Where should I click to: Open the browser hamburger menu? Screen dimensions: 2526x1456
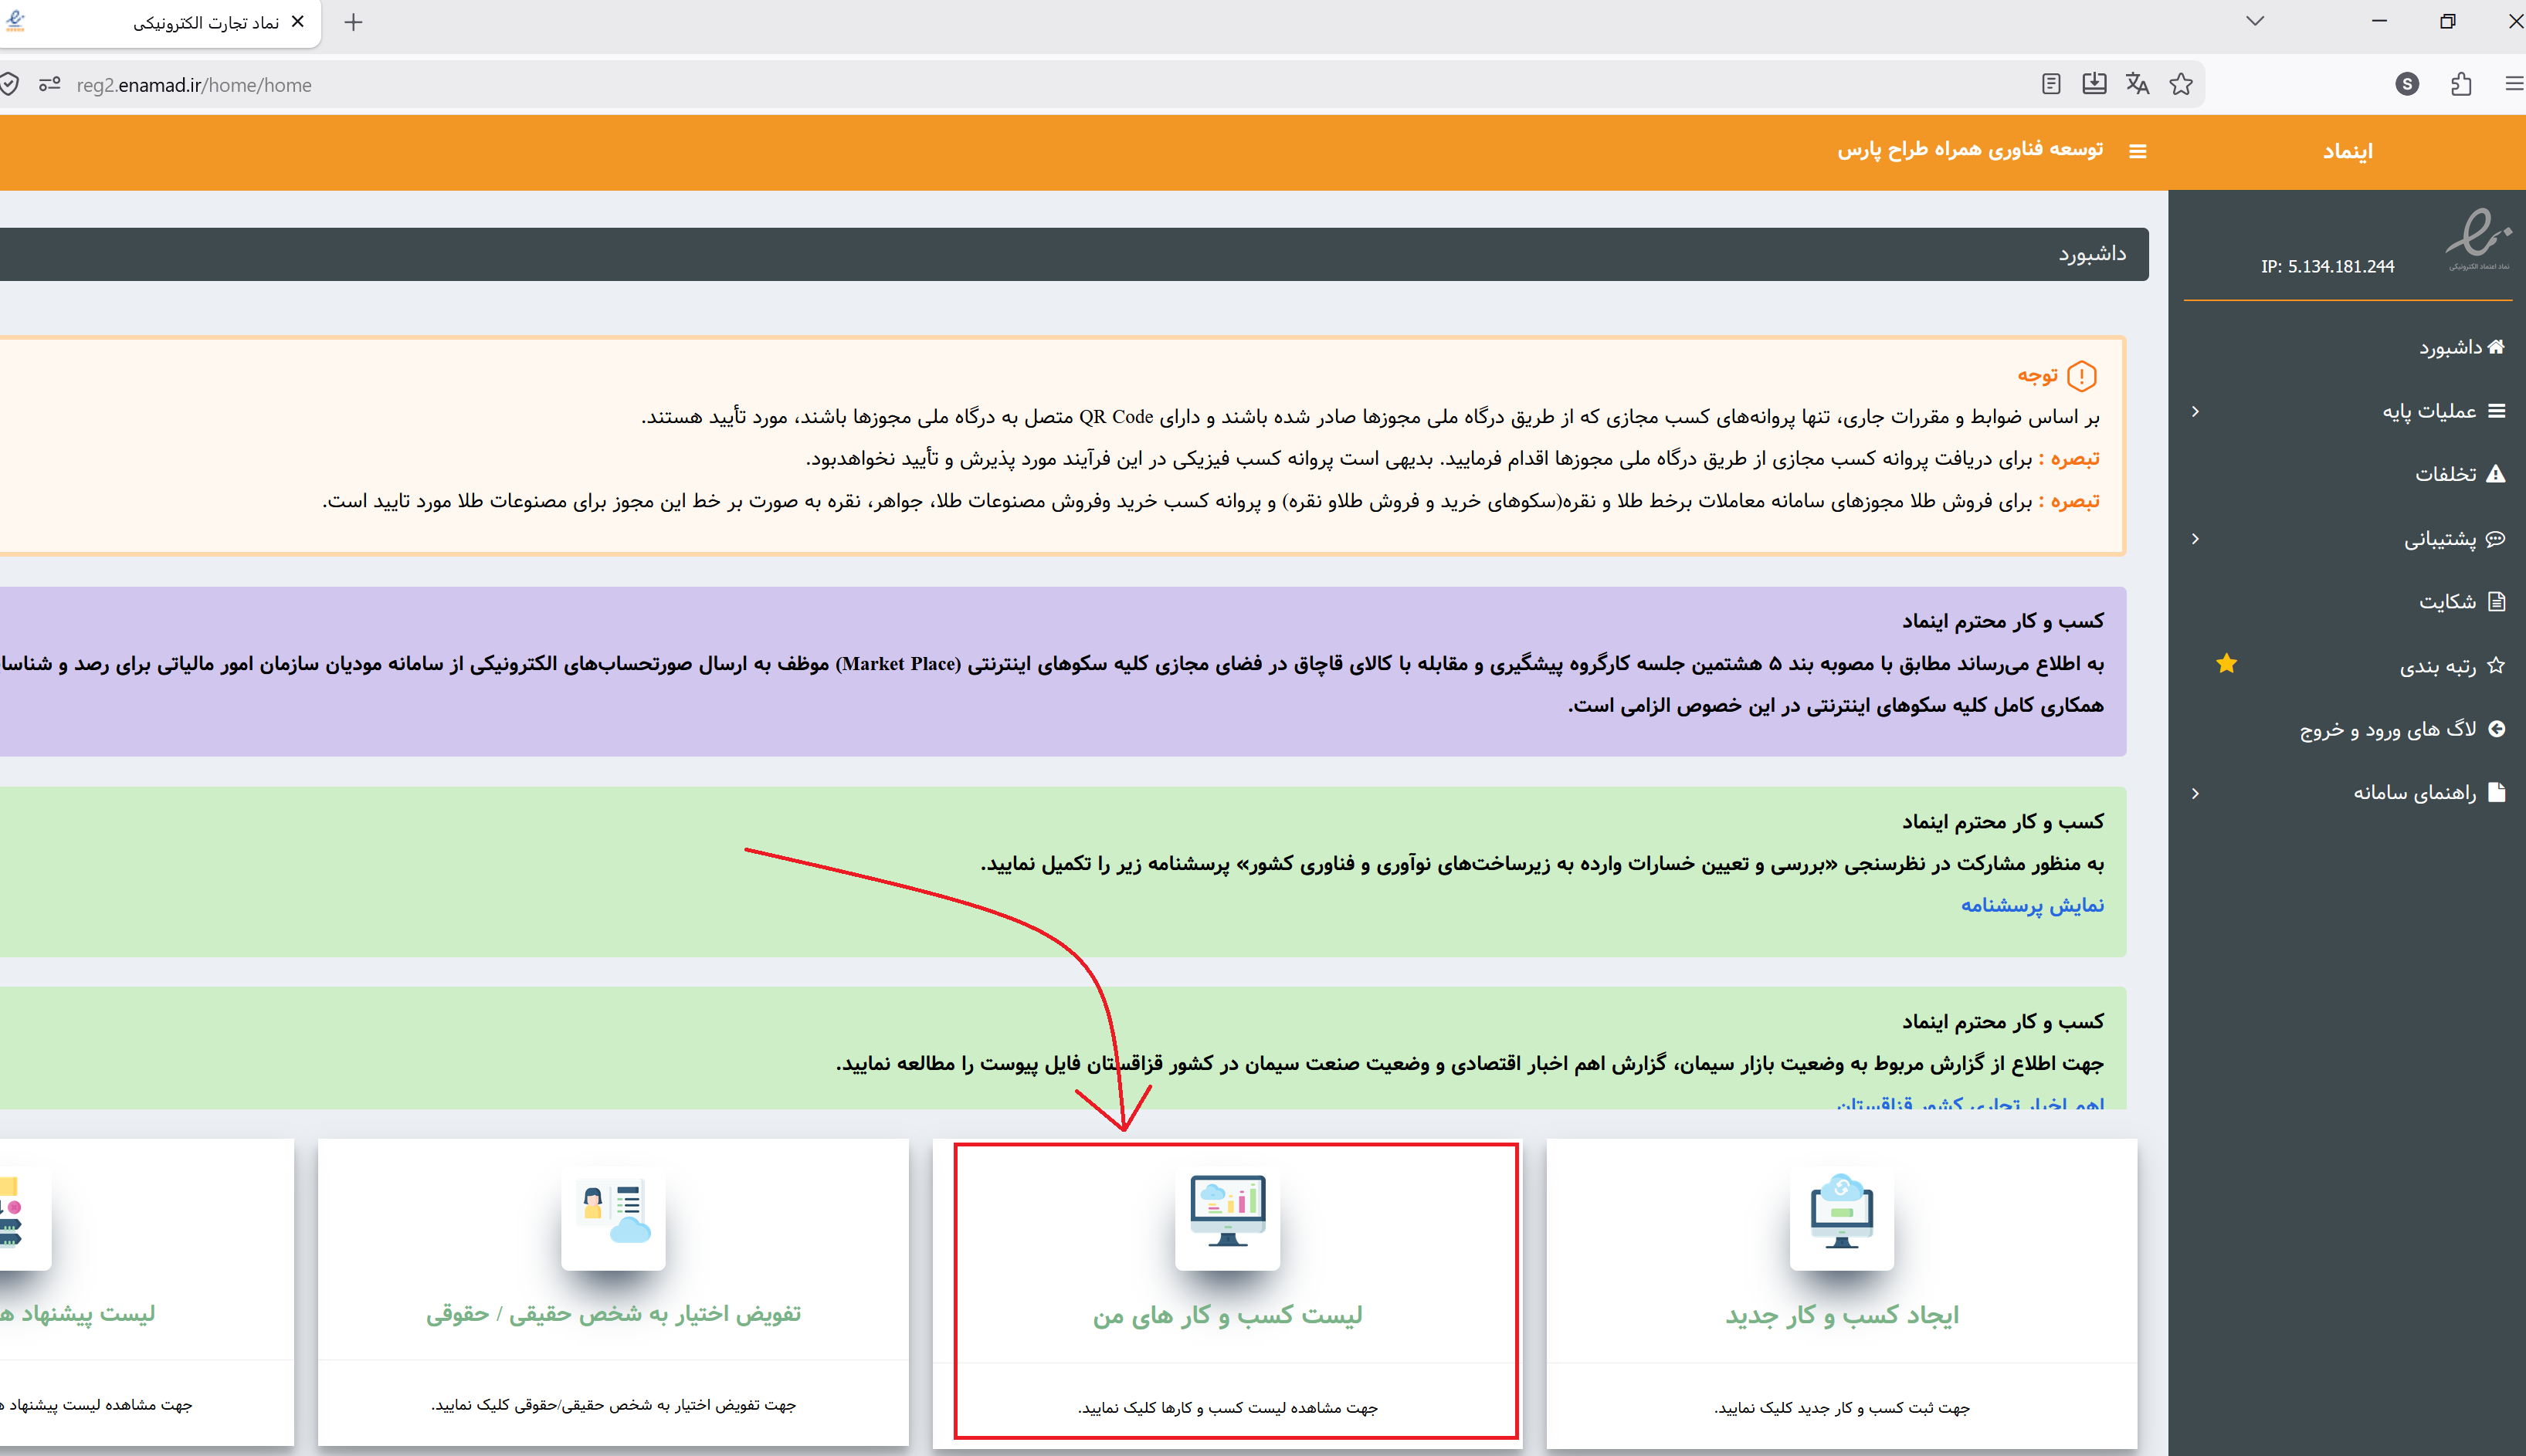tap(2514, 84)
